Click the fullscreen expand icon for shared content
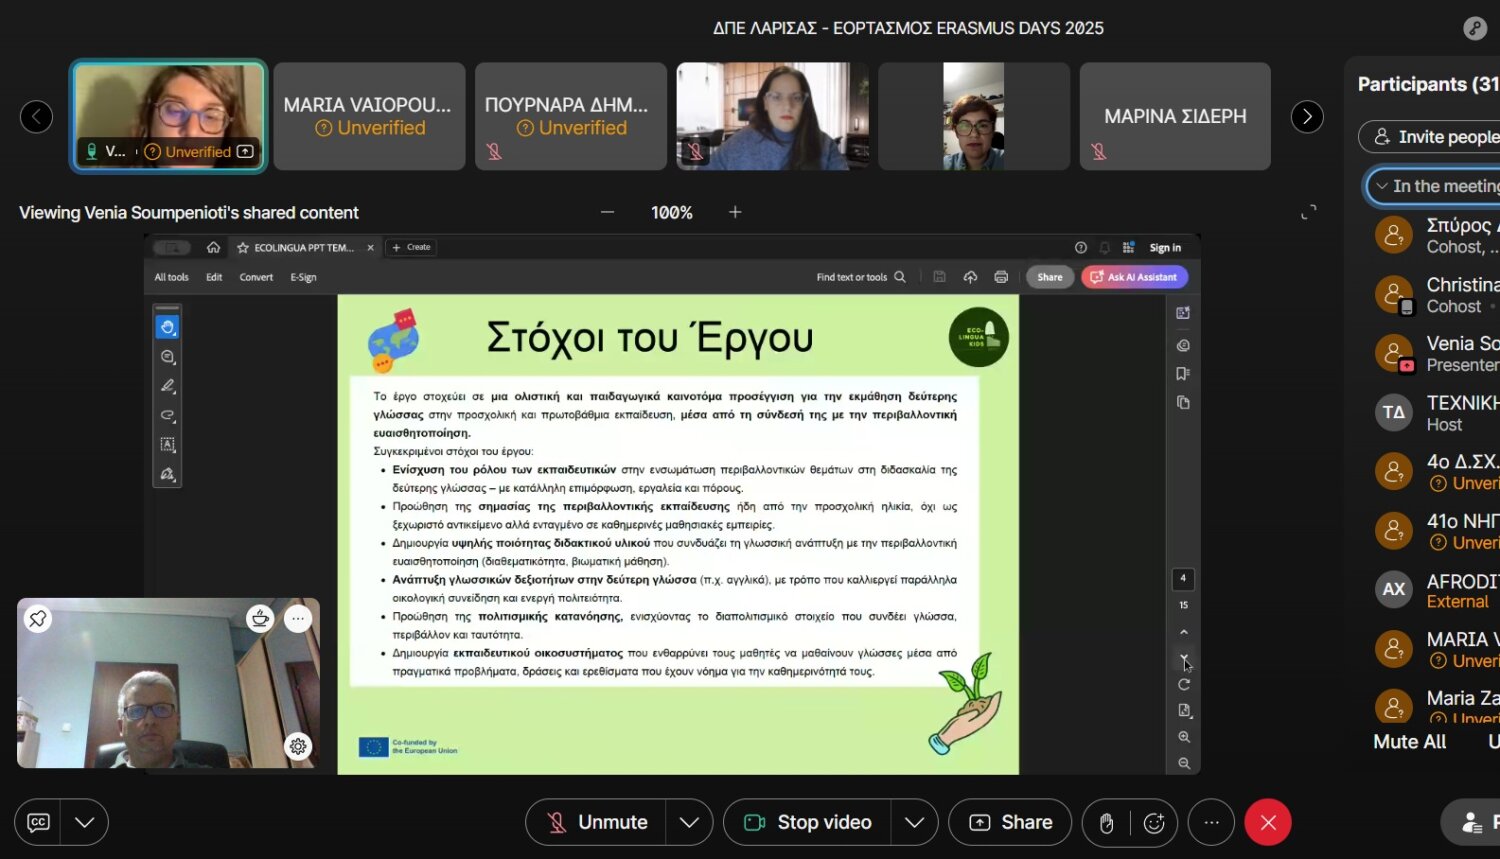Image resolution: width=1500 pixels, height=859 pixels. point(1308,212)
